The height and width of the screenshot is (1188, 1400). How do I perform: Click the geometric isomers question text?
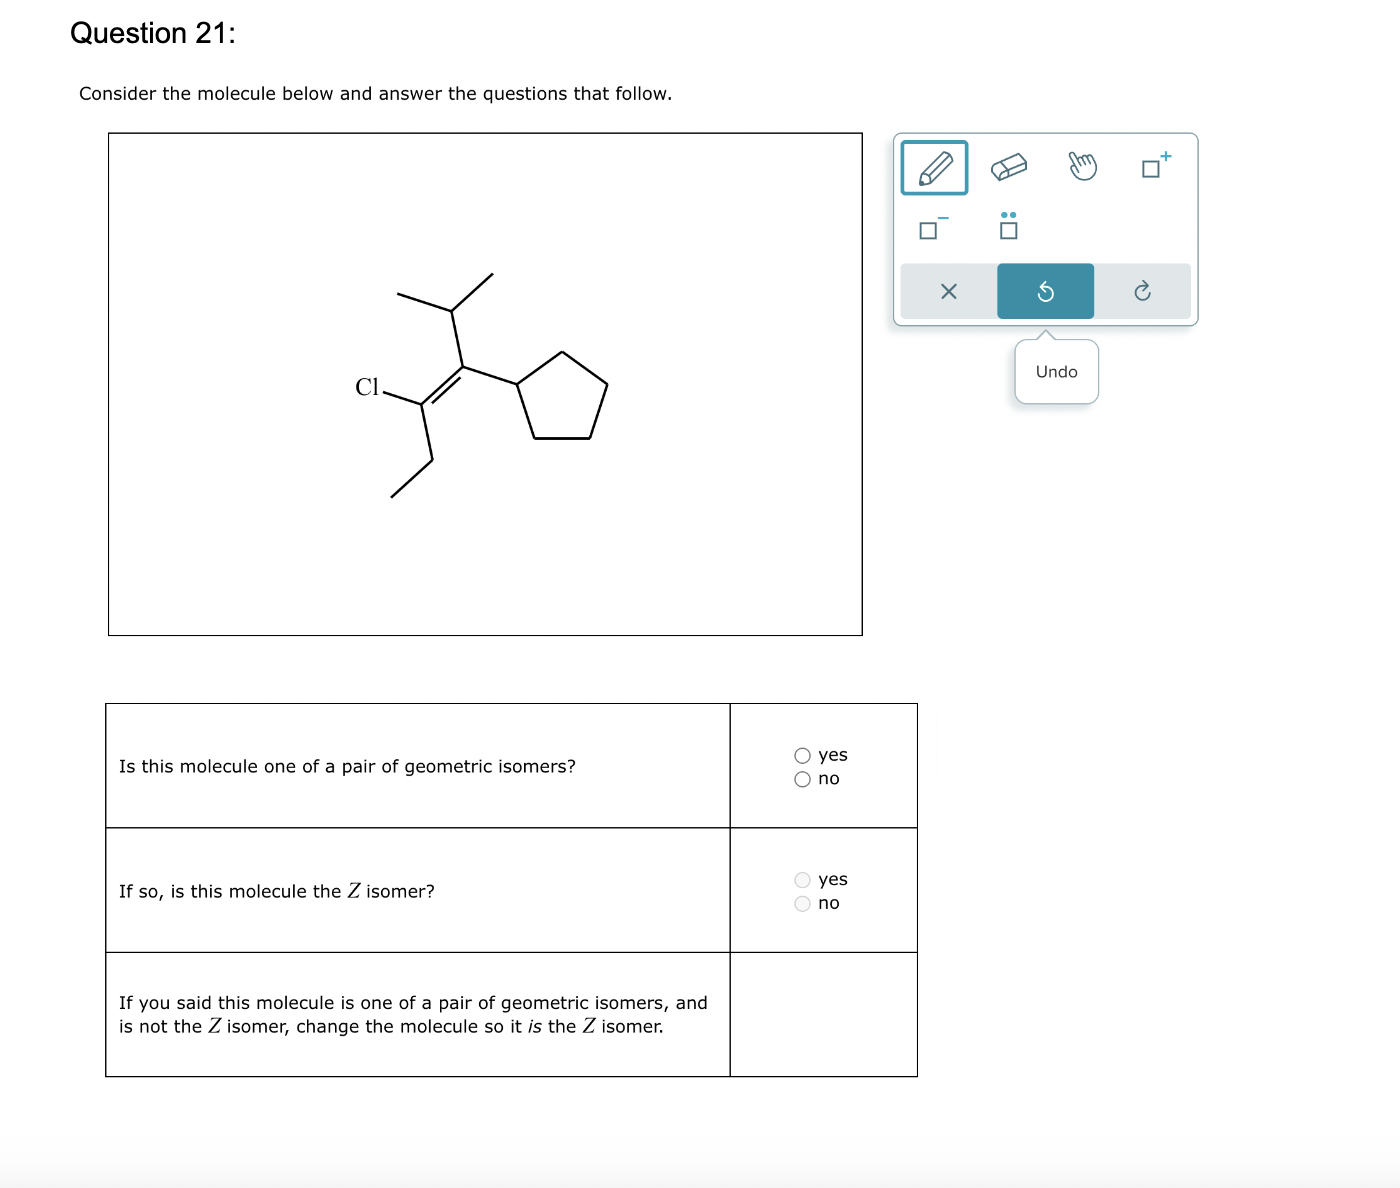(x=347, y=766)
